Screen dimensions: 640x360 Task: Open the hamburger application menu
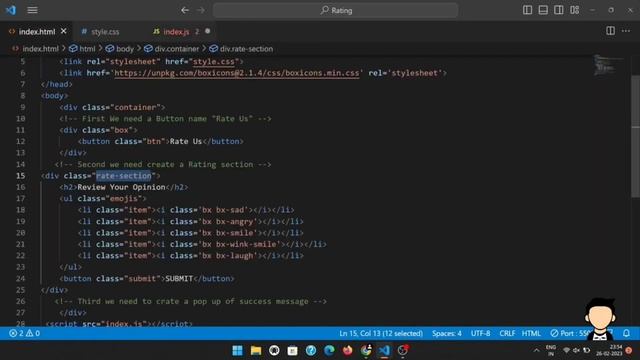pos(32,10)
